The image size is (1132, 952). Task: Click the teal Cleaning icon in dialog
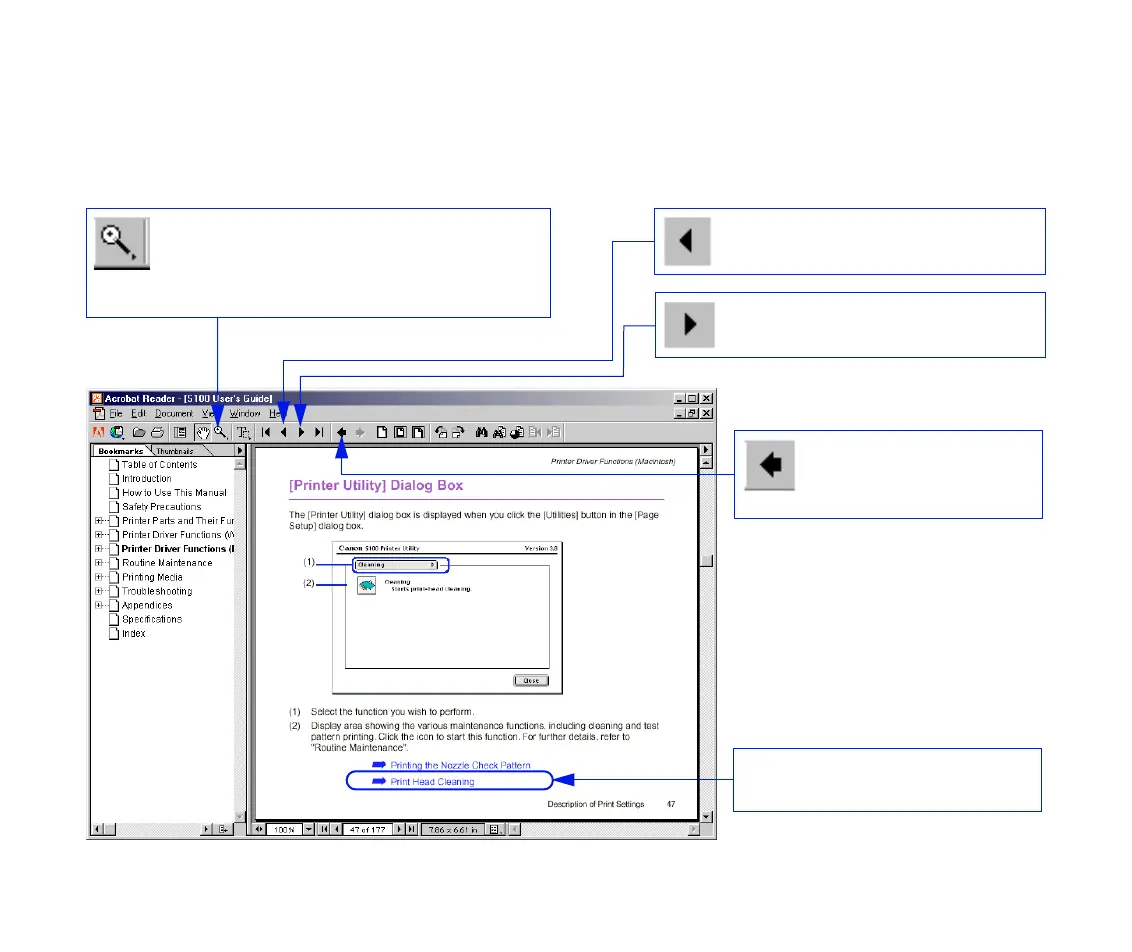367,585
